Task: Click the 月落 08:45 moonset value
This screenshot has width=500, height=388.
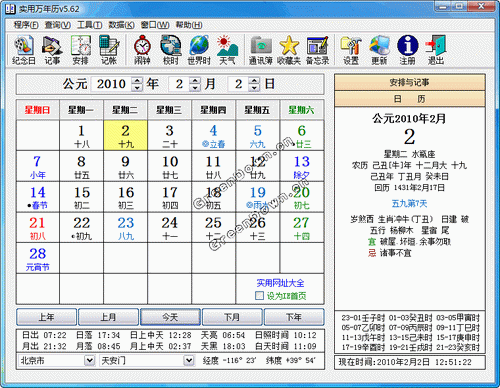Action: 98,346
